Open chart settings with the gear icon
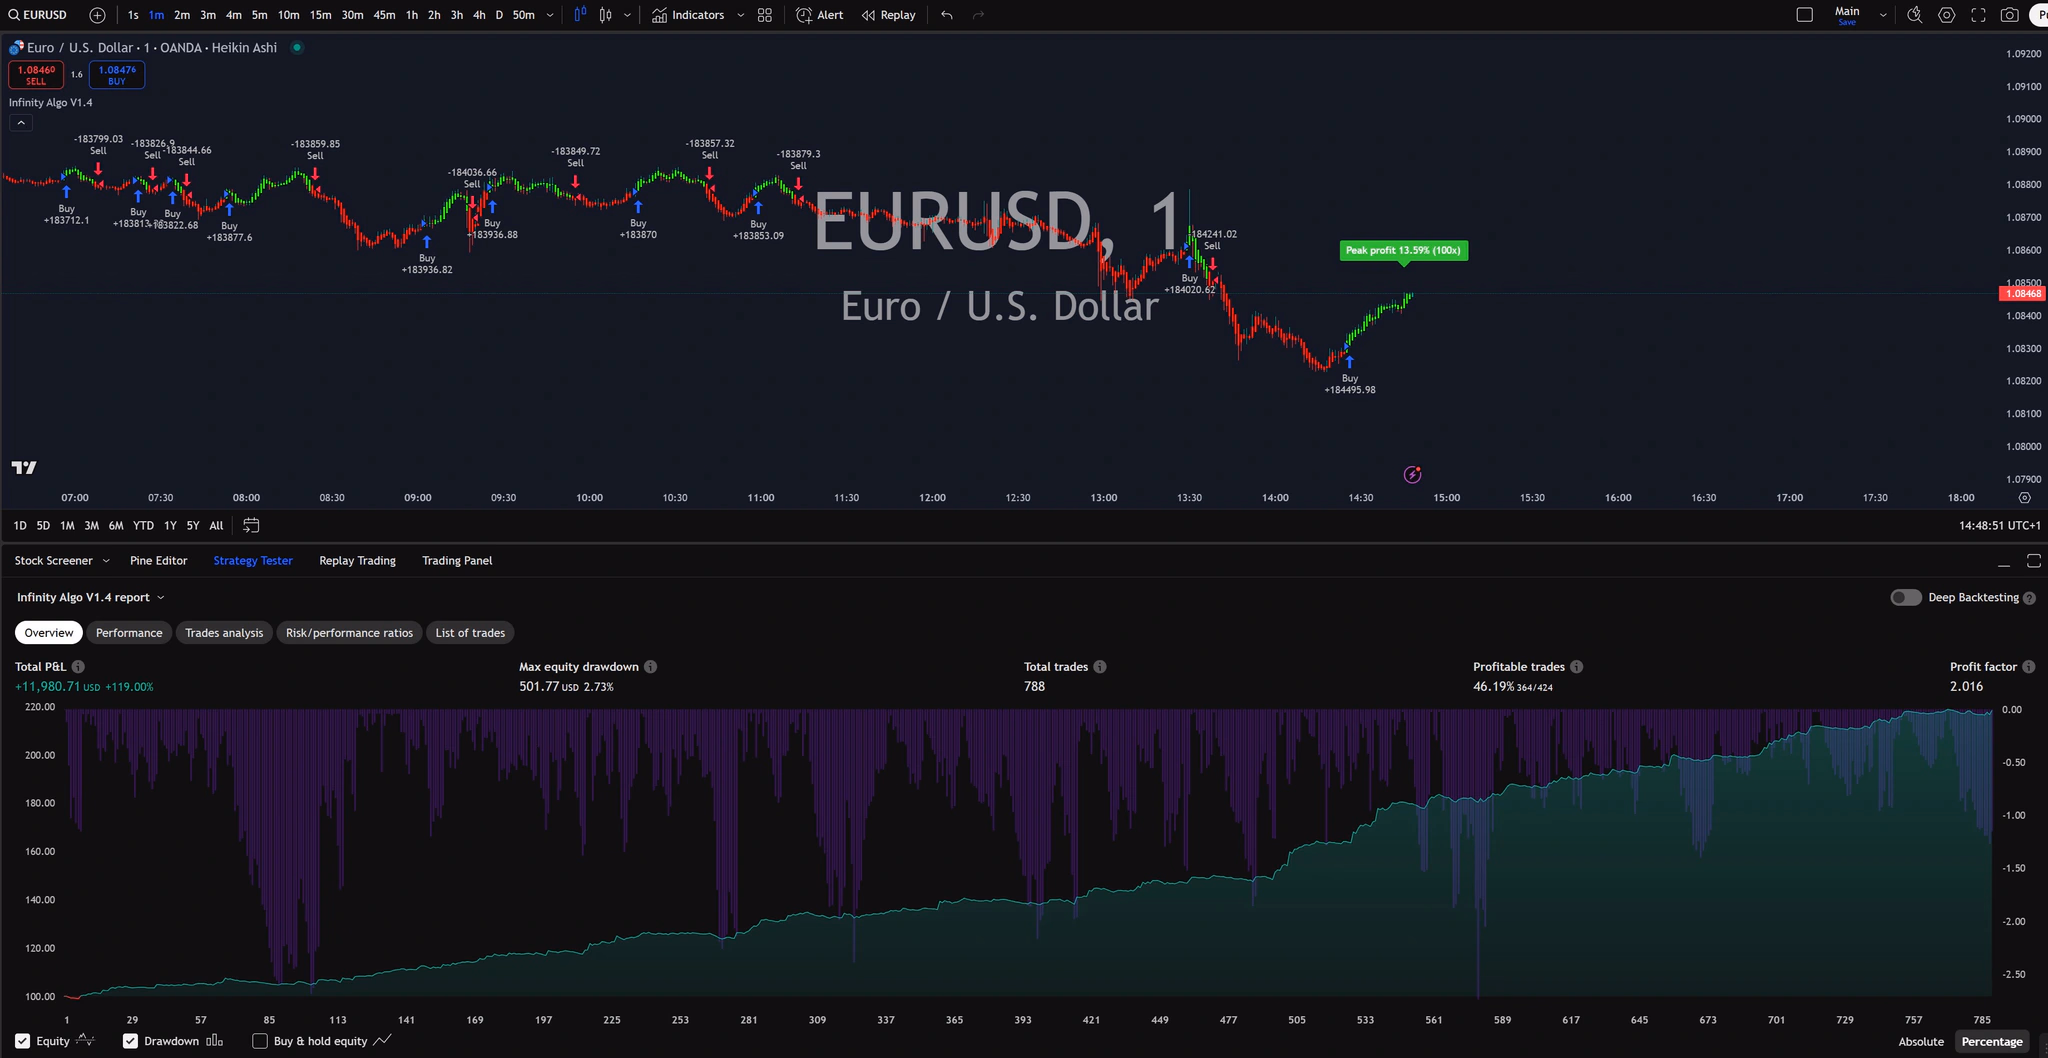Image resolution: width=2048 pixels, height=1058 pixels. [x=1946, y=15]
